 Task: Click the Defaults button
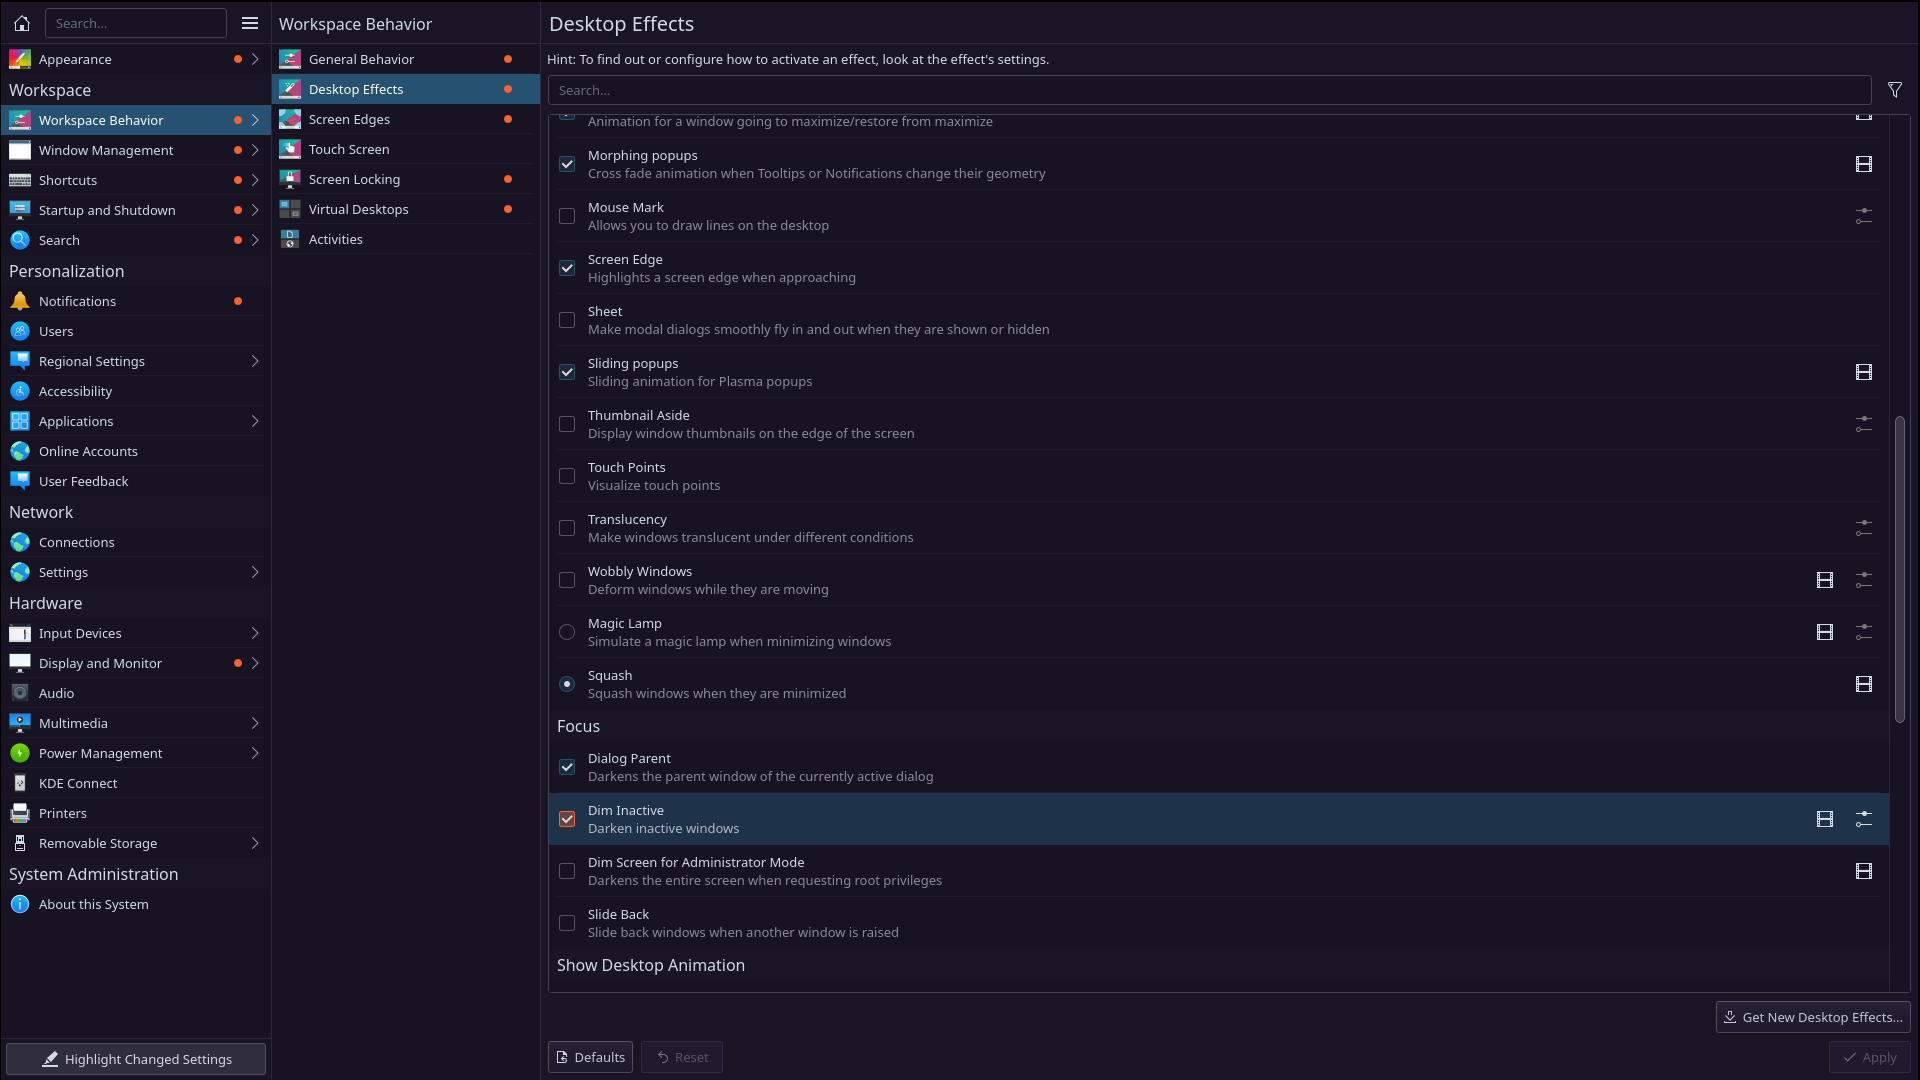click(x=590, y=1057)
